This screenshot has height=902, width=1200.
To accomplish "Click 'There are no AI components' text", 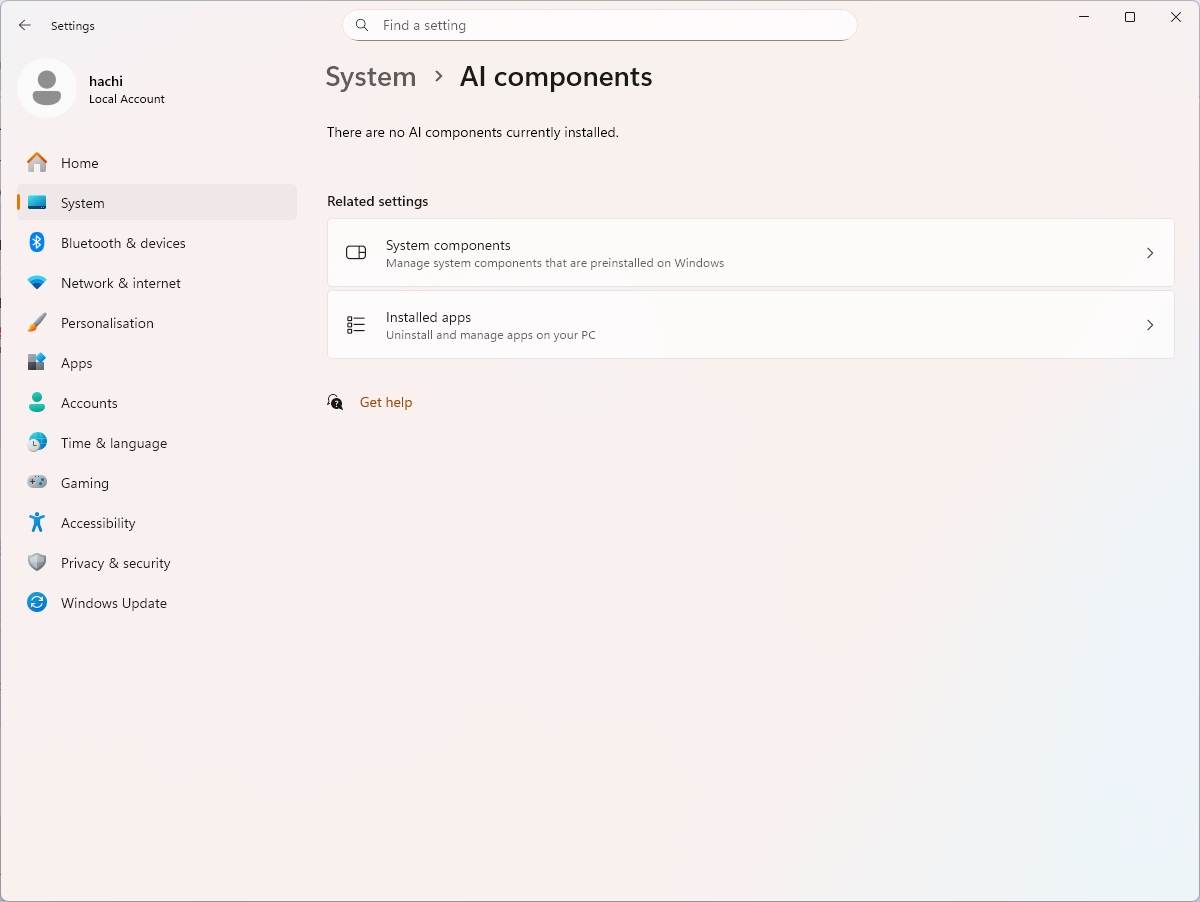I will point(473,132).
